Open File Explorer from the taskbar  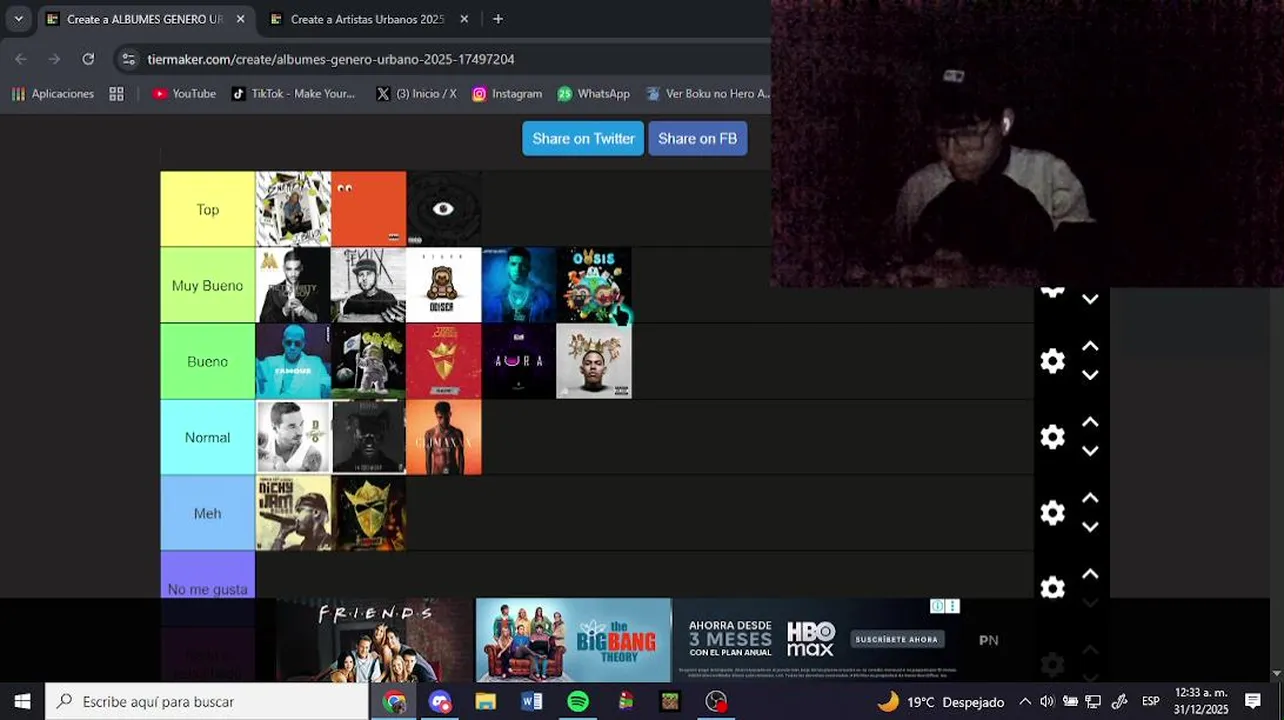[x=486, y=701]
